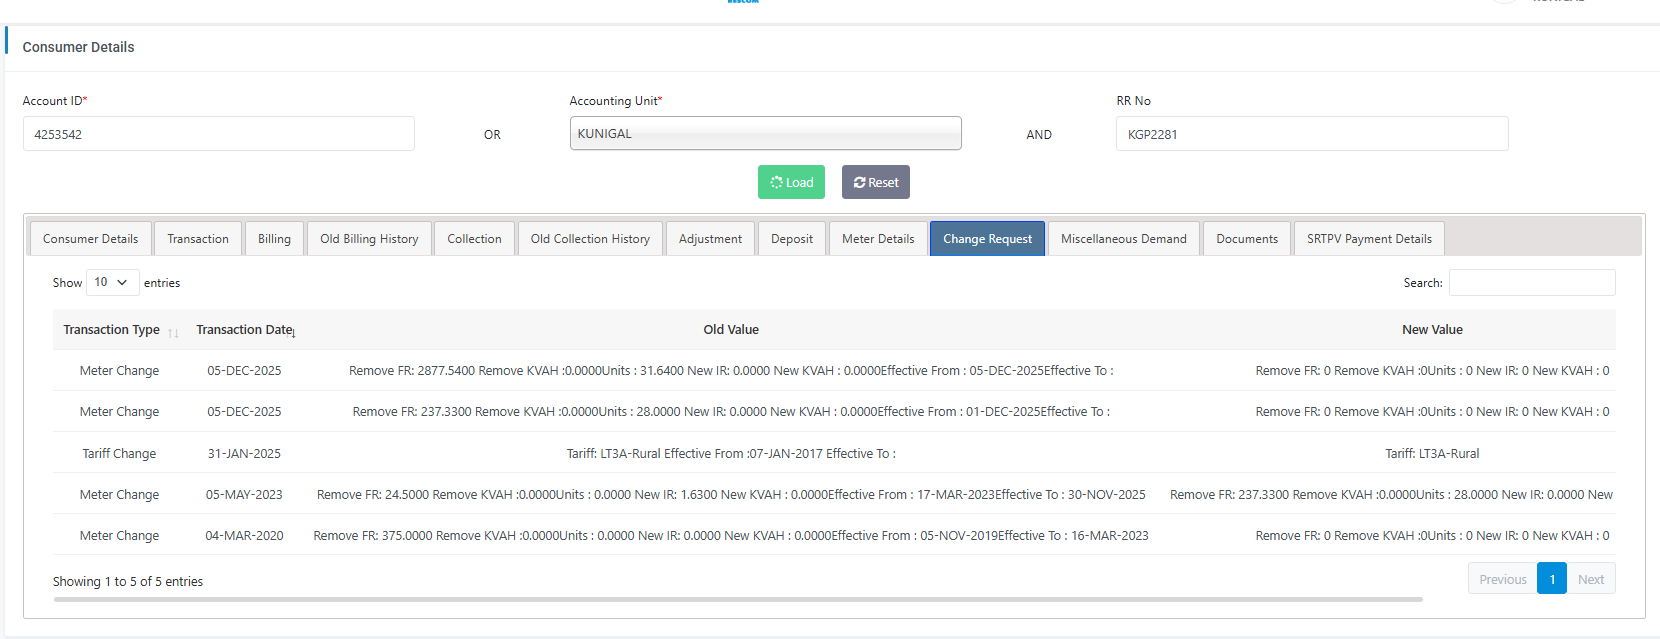This screenshot has width=1660, height=639.
Task: Open the Adjustment tab
Action: pyautogui.click(x=710, y=239)
